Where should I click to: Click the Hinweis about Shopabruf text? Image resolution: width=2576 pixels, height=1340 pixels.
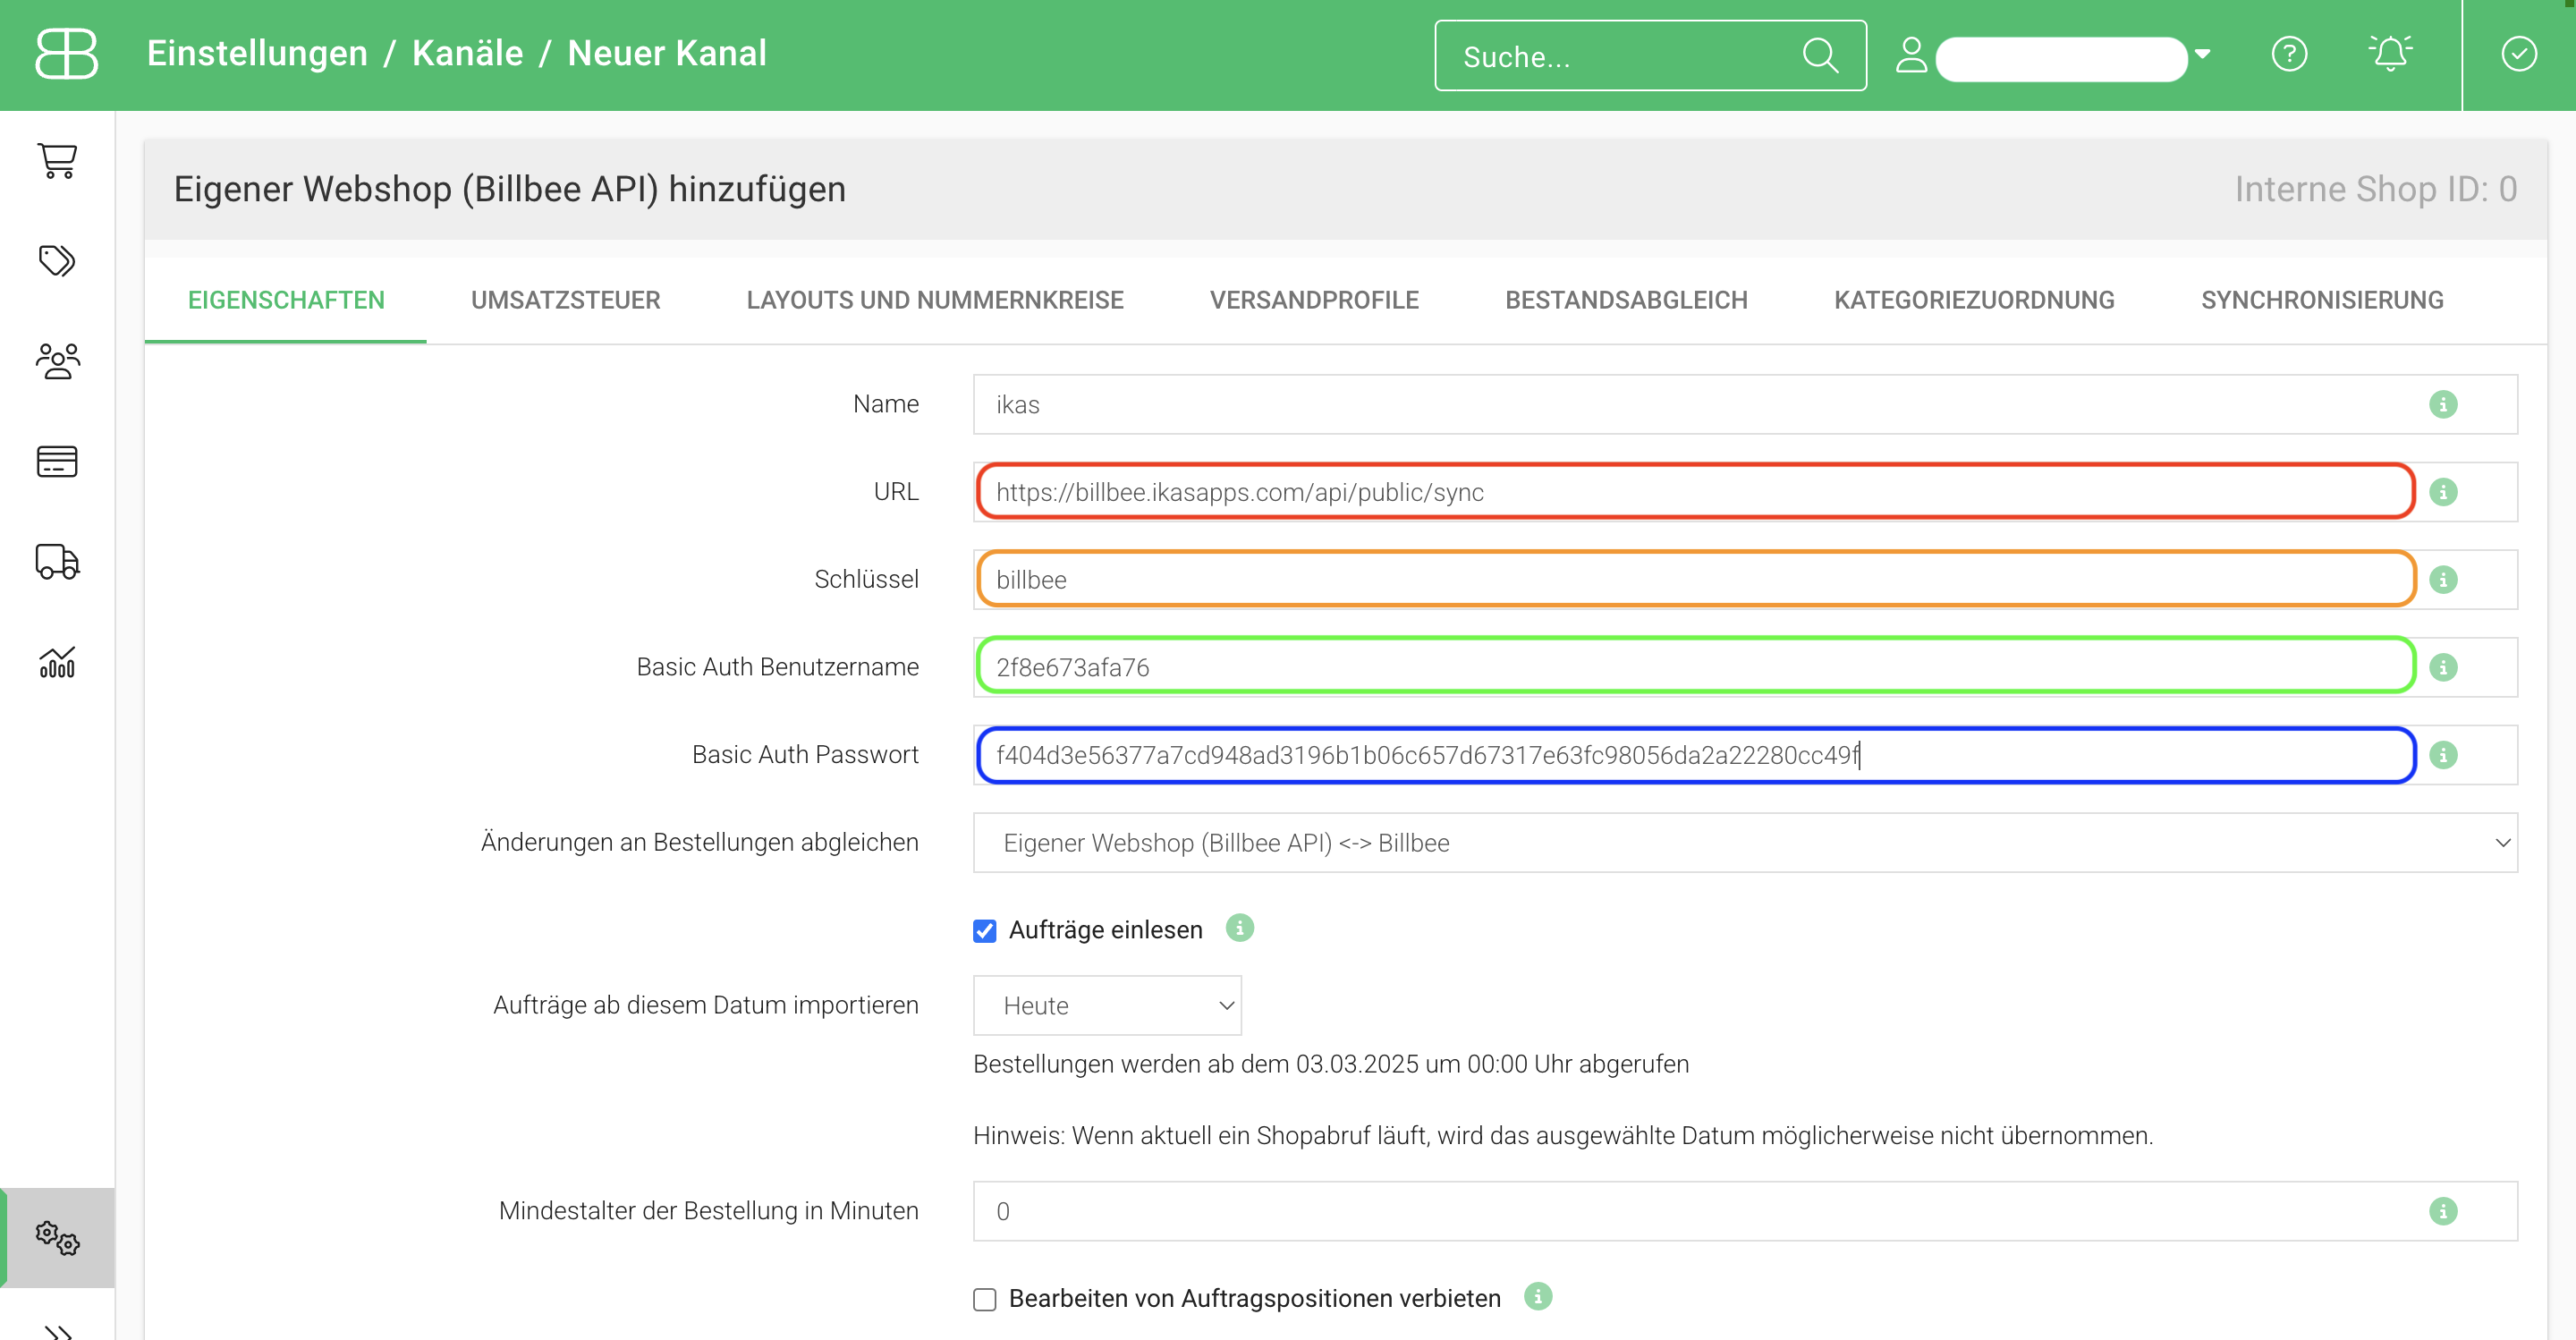[x=1563, y=1136]
